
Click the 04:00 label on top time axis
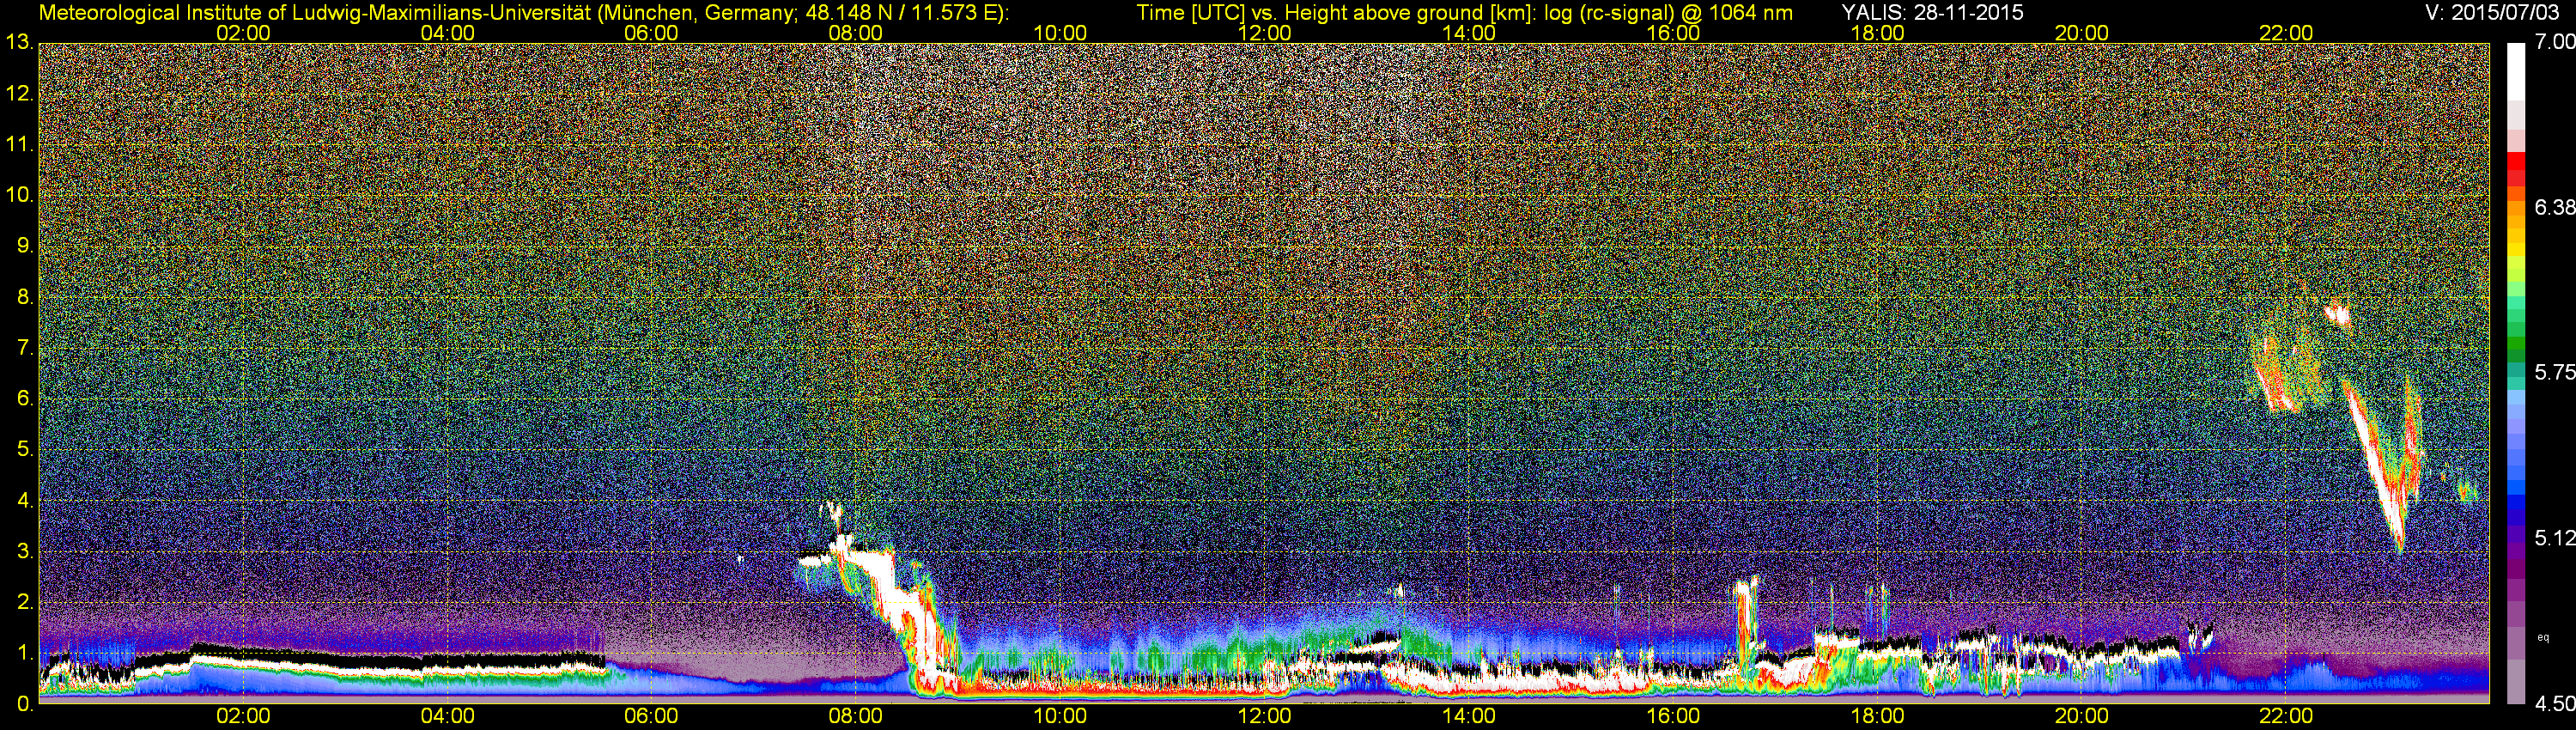[447, 33]
